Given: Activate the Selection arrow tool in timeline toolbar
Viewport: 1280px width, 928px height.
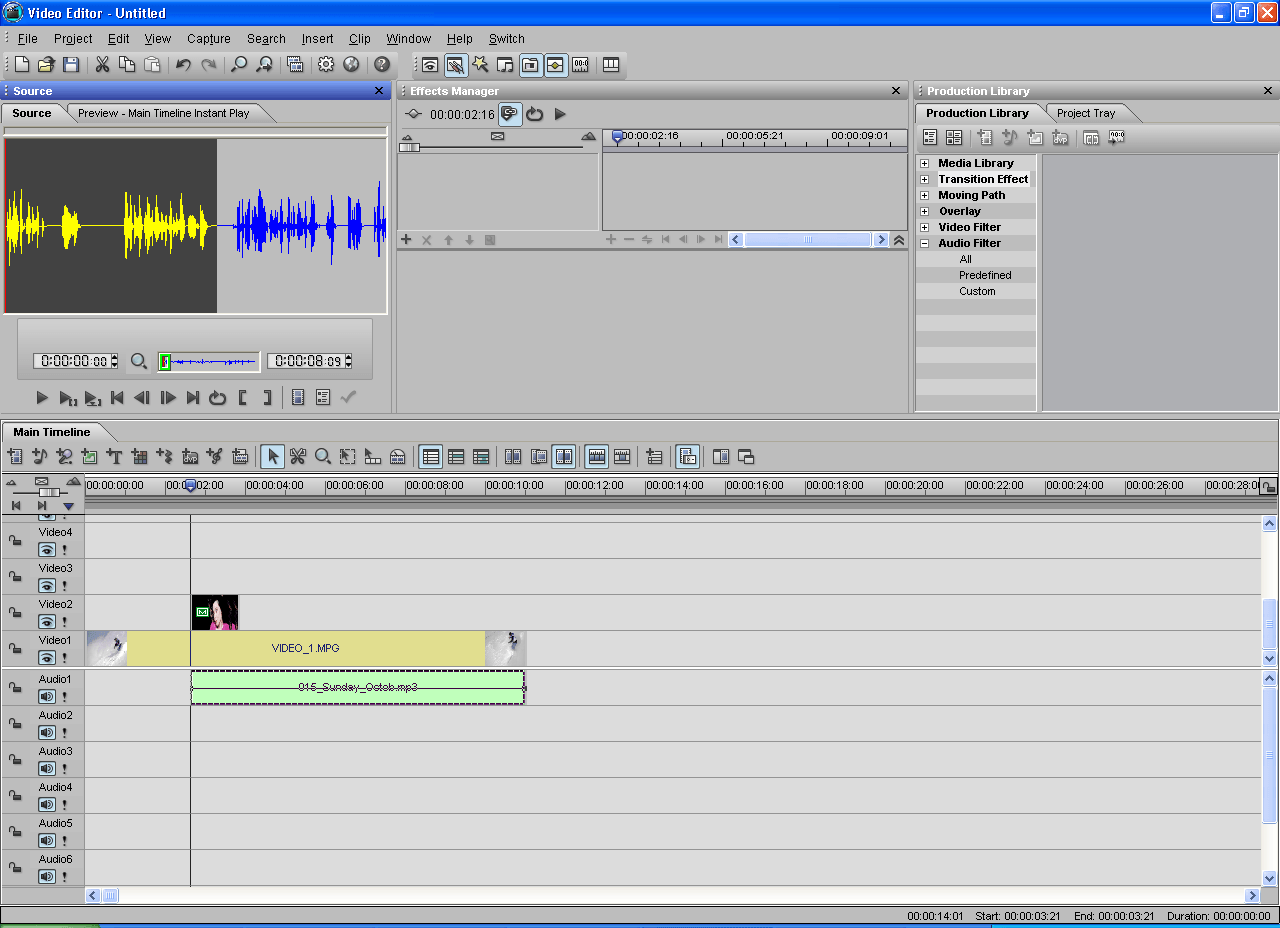Looking at the screenshot, I should point(272,456).
